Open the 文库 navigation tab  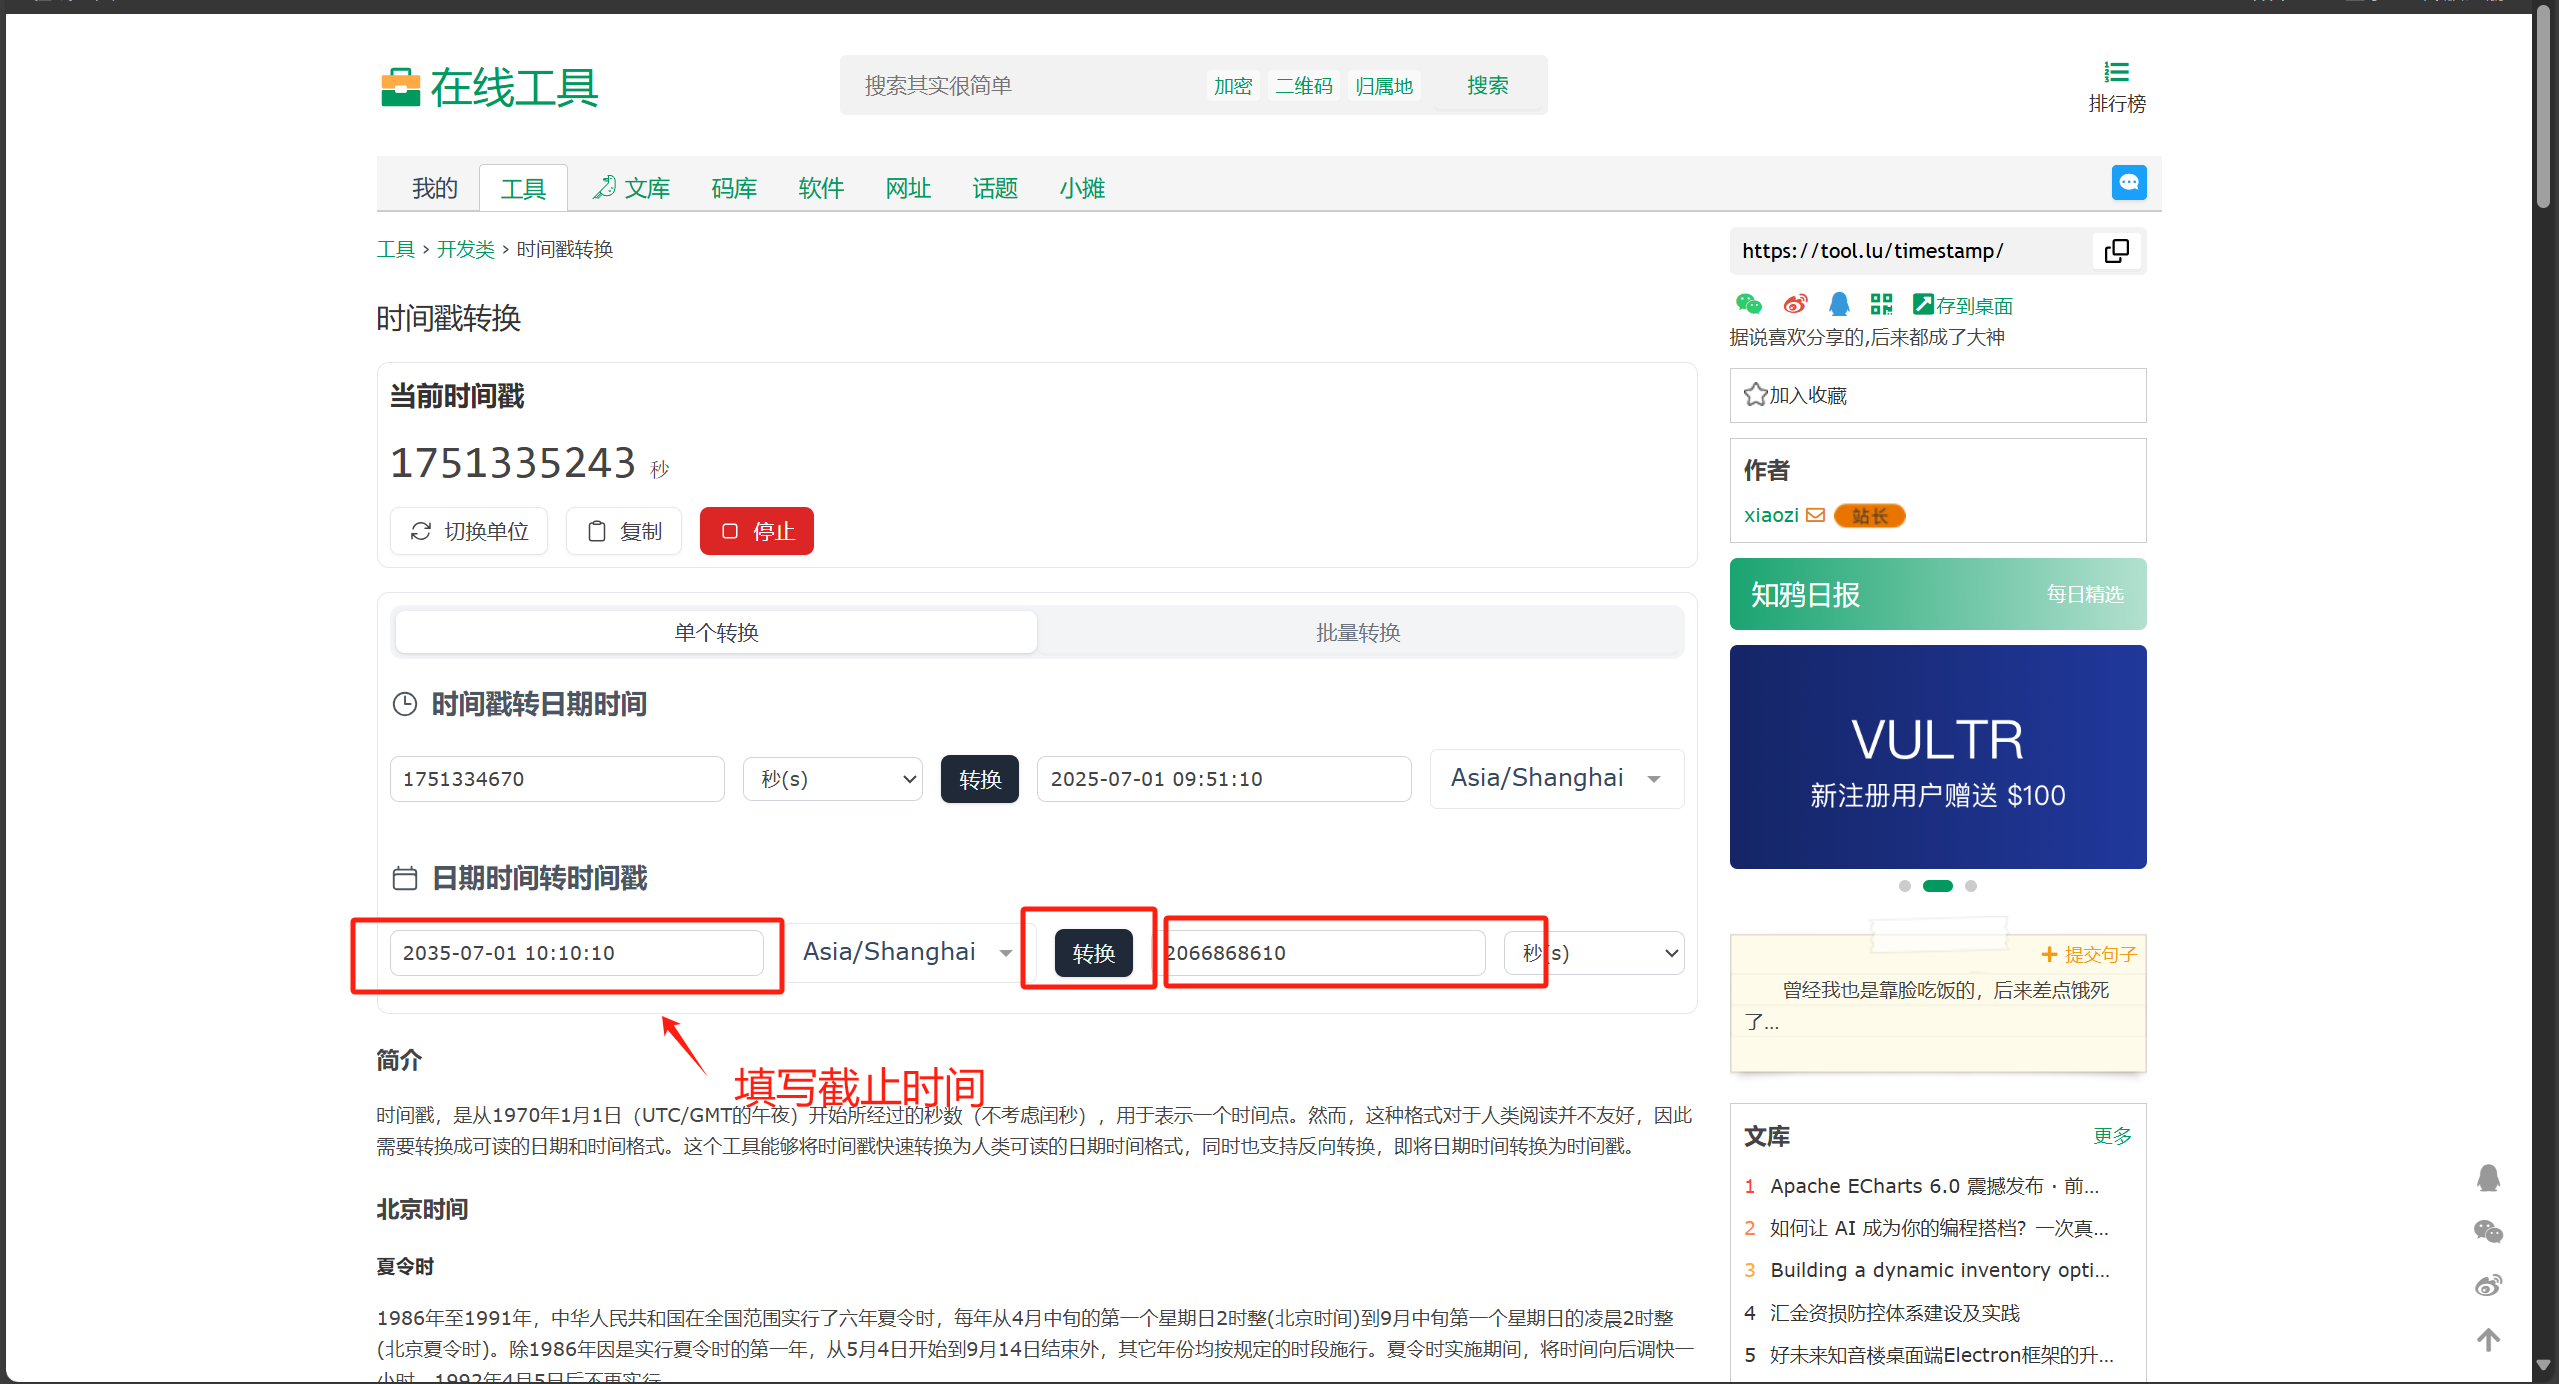[631, 188]
